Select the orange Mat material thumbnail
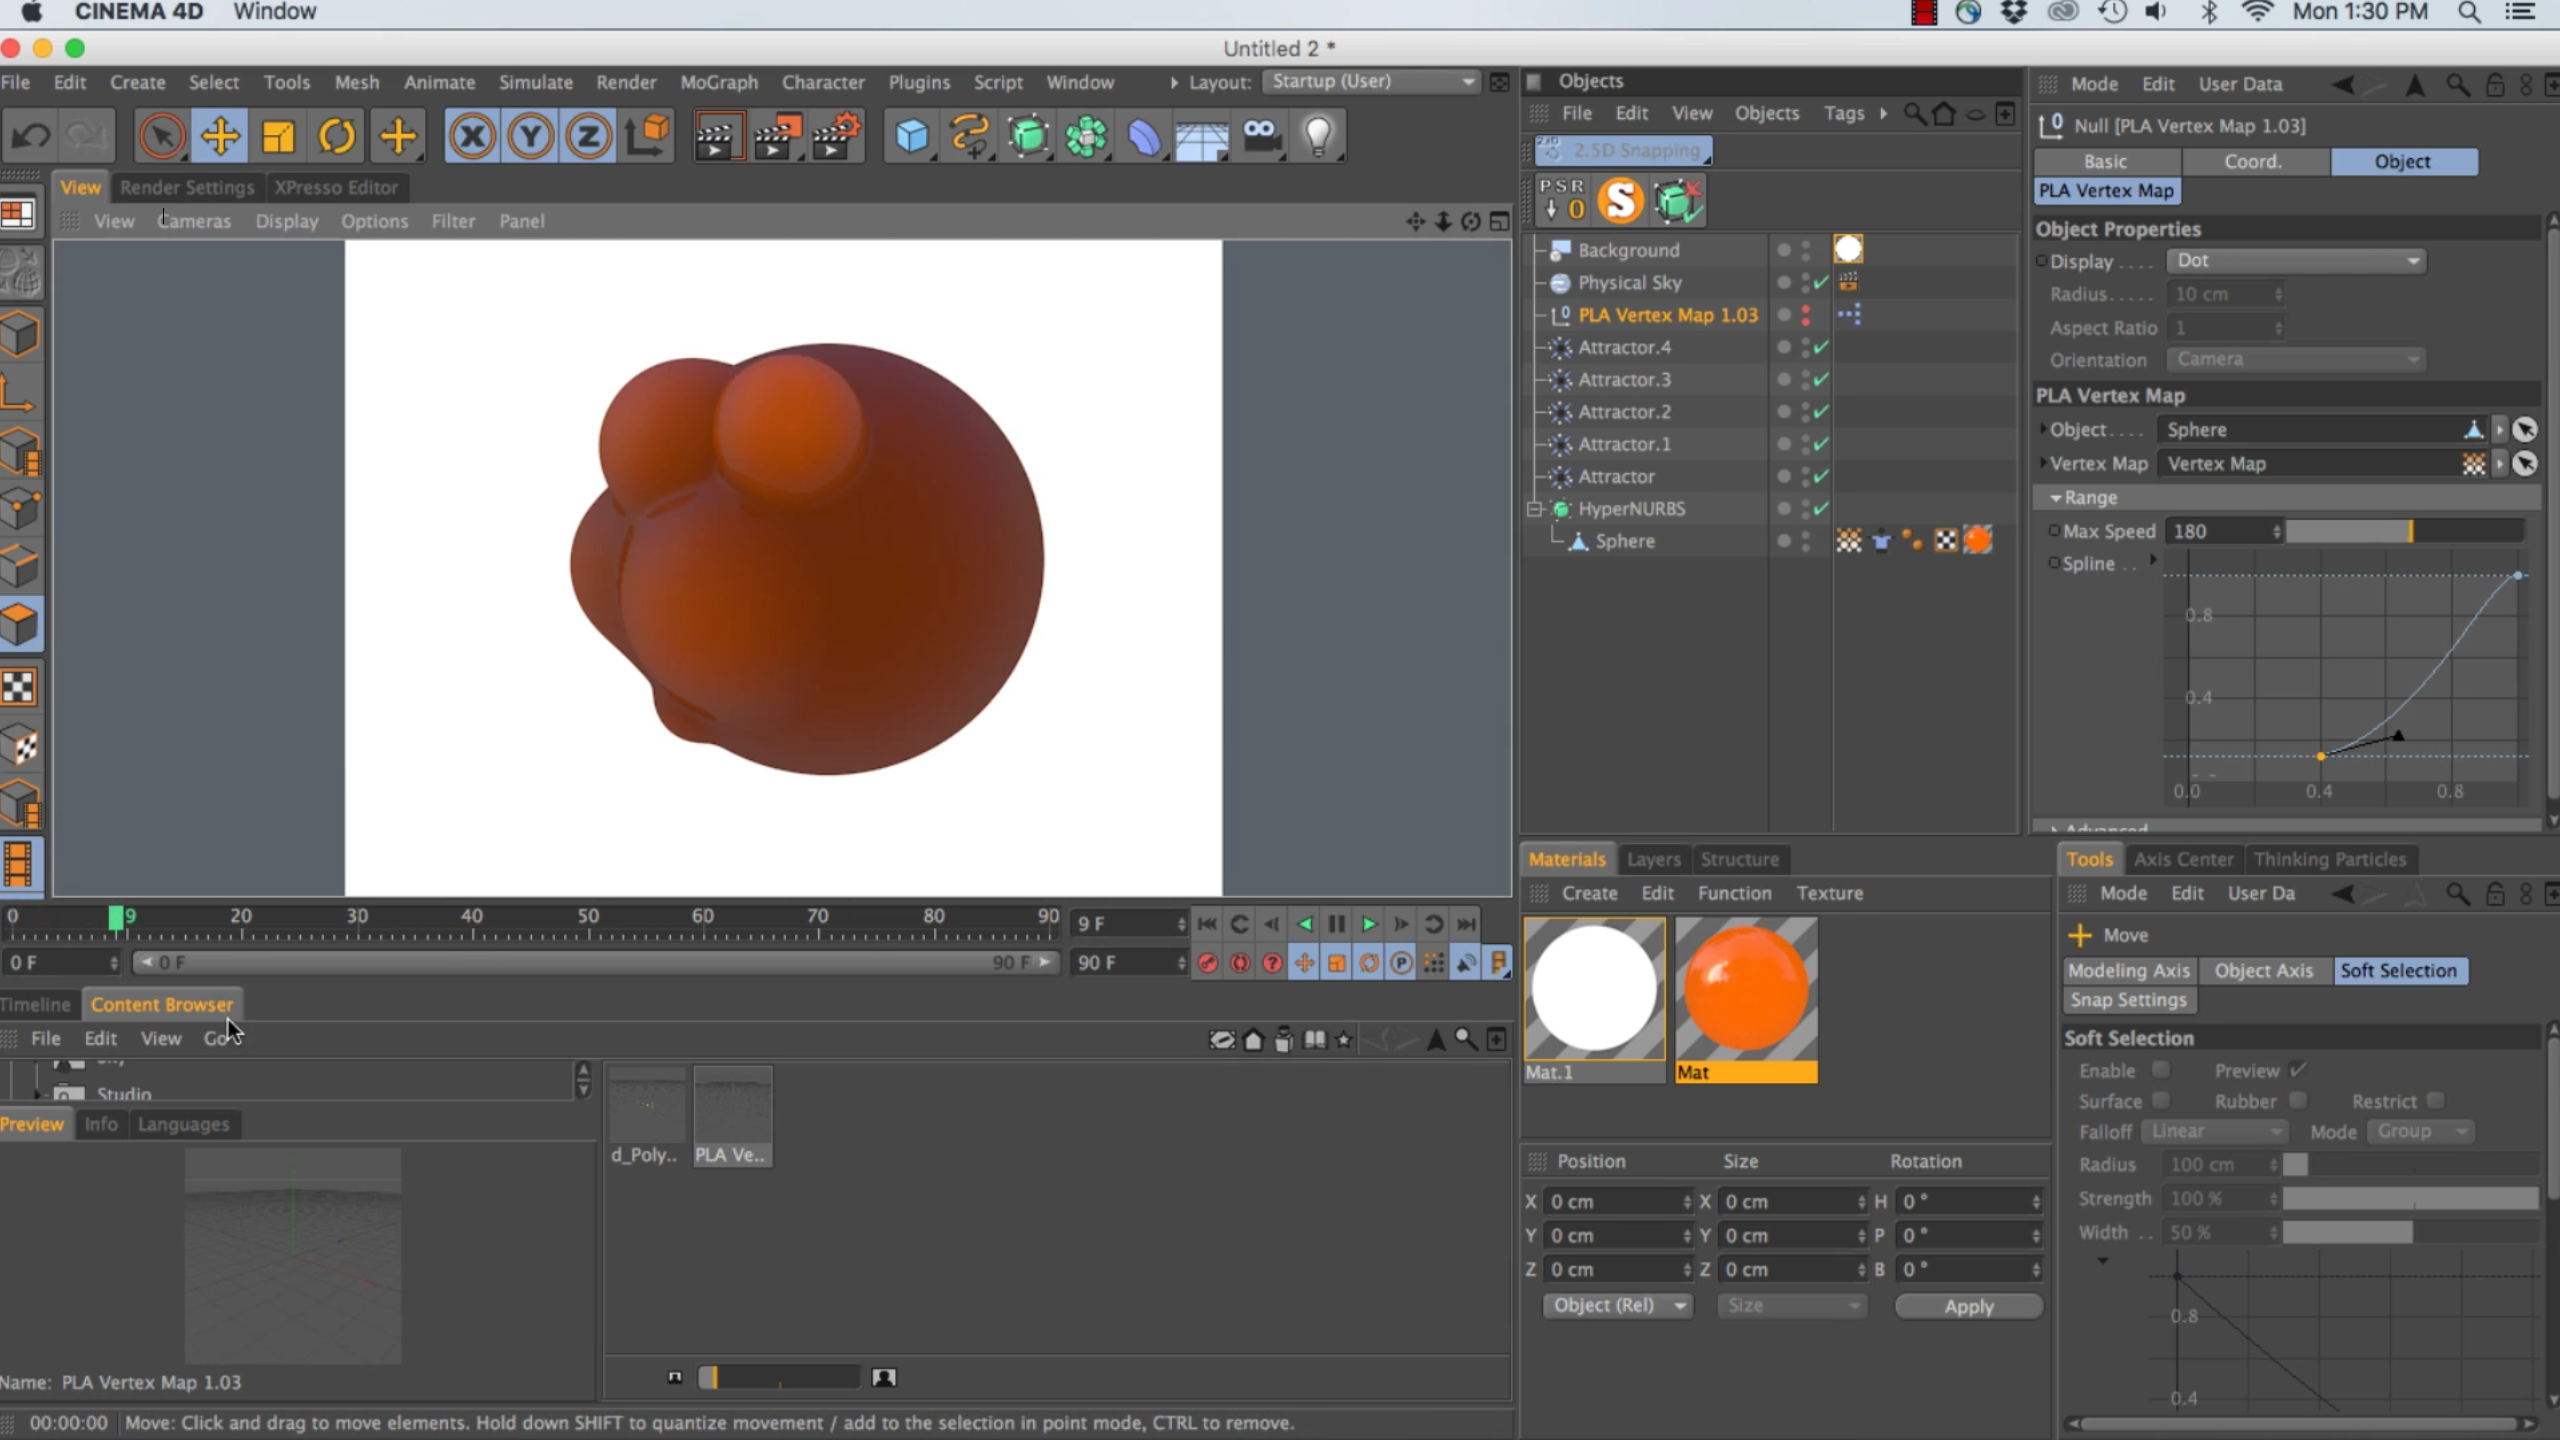Viewport: 2560px width, 1440px height. point(1746,990)
